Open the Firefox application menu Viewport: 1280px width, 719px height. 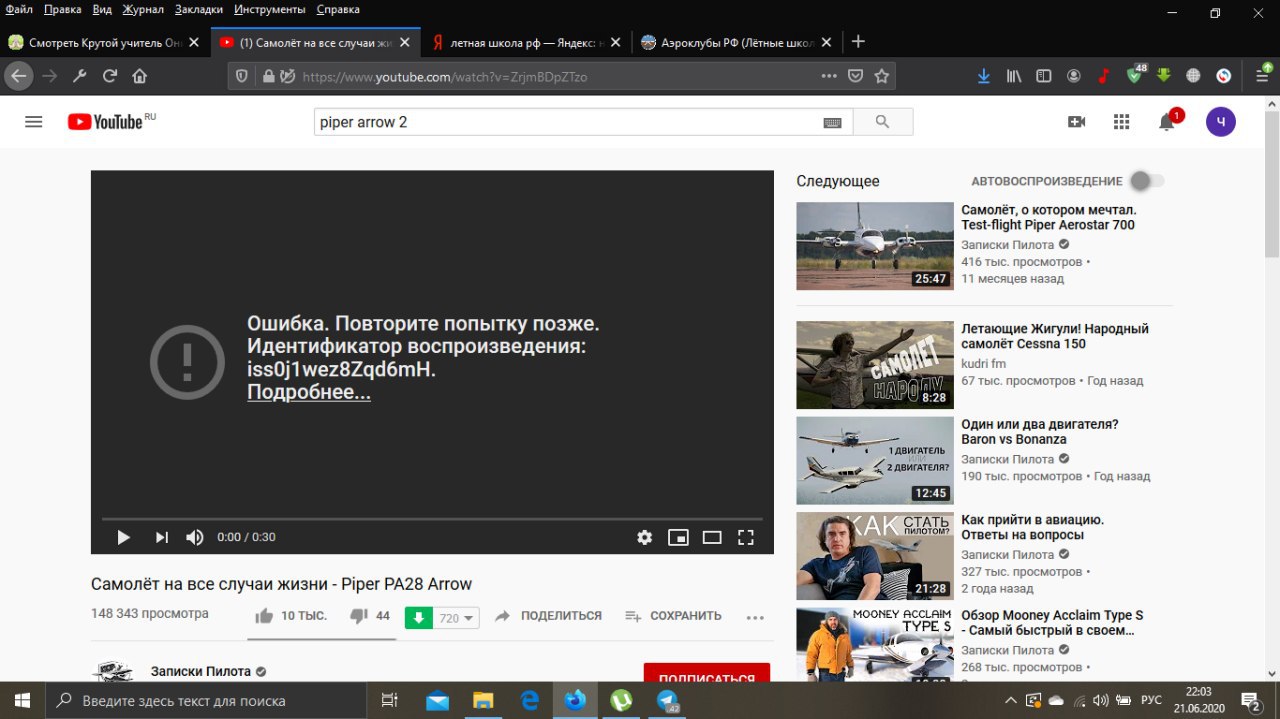[1263, 76]
